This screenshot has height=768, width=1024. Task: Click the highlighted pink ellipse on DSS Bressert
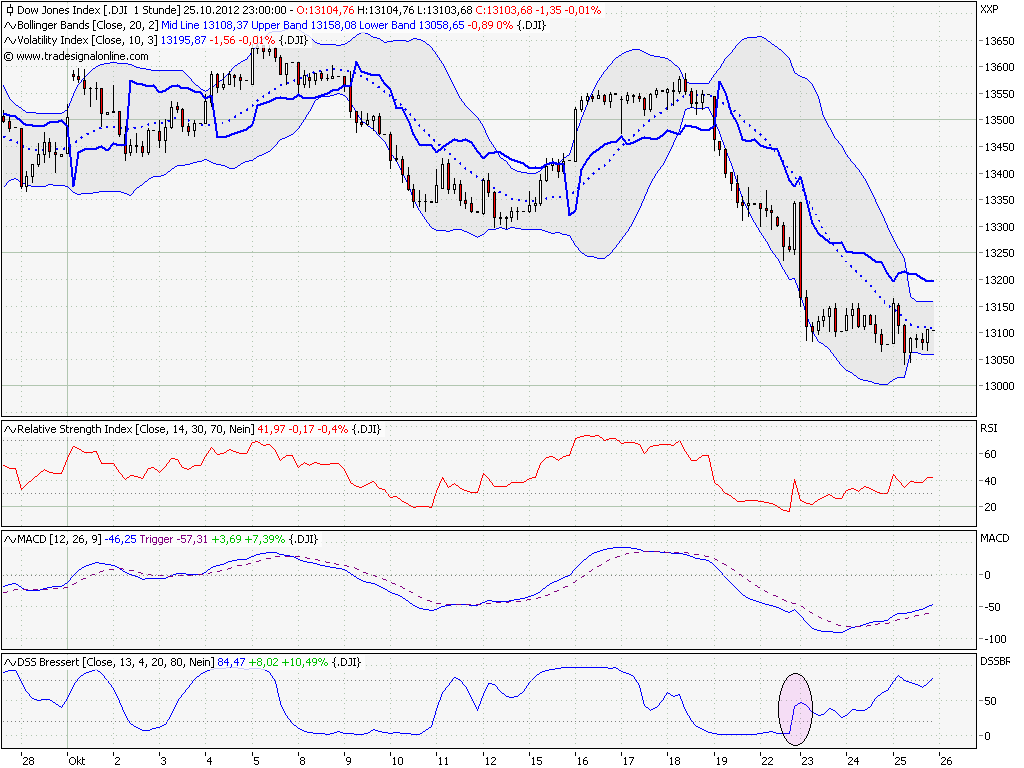[x=793, y=710]
